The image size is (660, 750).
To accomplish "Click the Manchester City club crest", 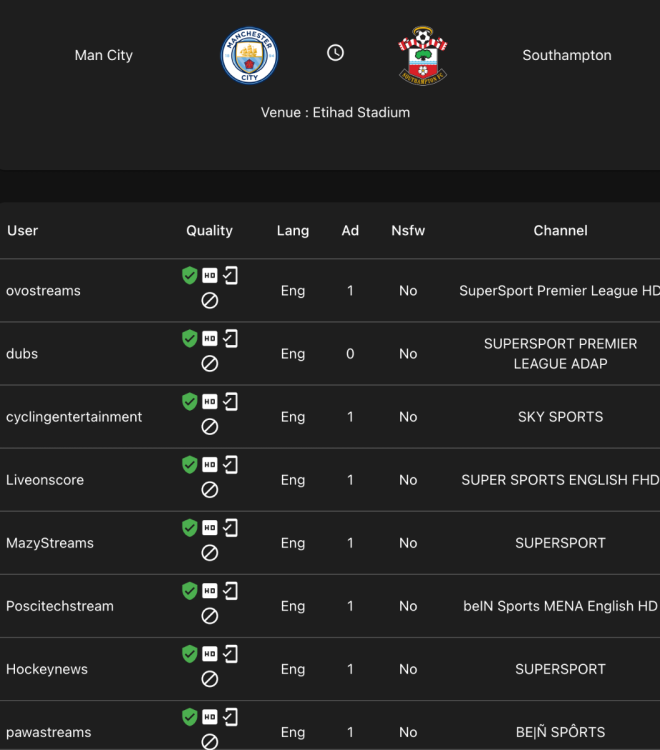I will coord(249,55).
